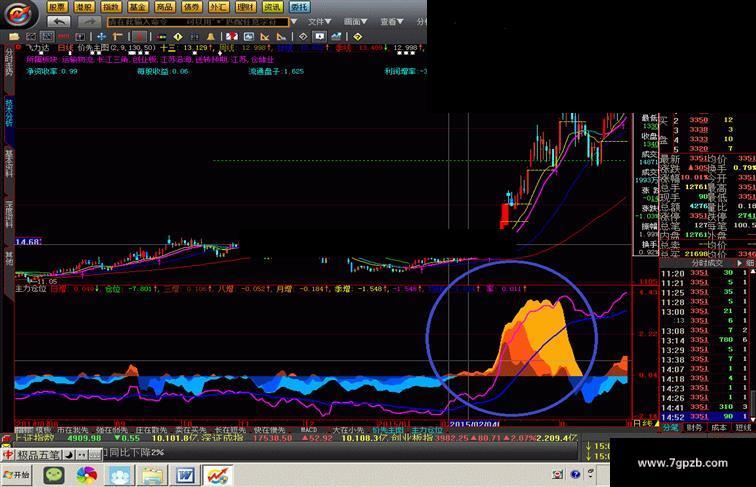Open the Word icon in taskbar

click(185, 475)
